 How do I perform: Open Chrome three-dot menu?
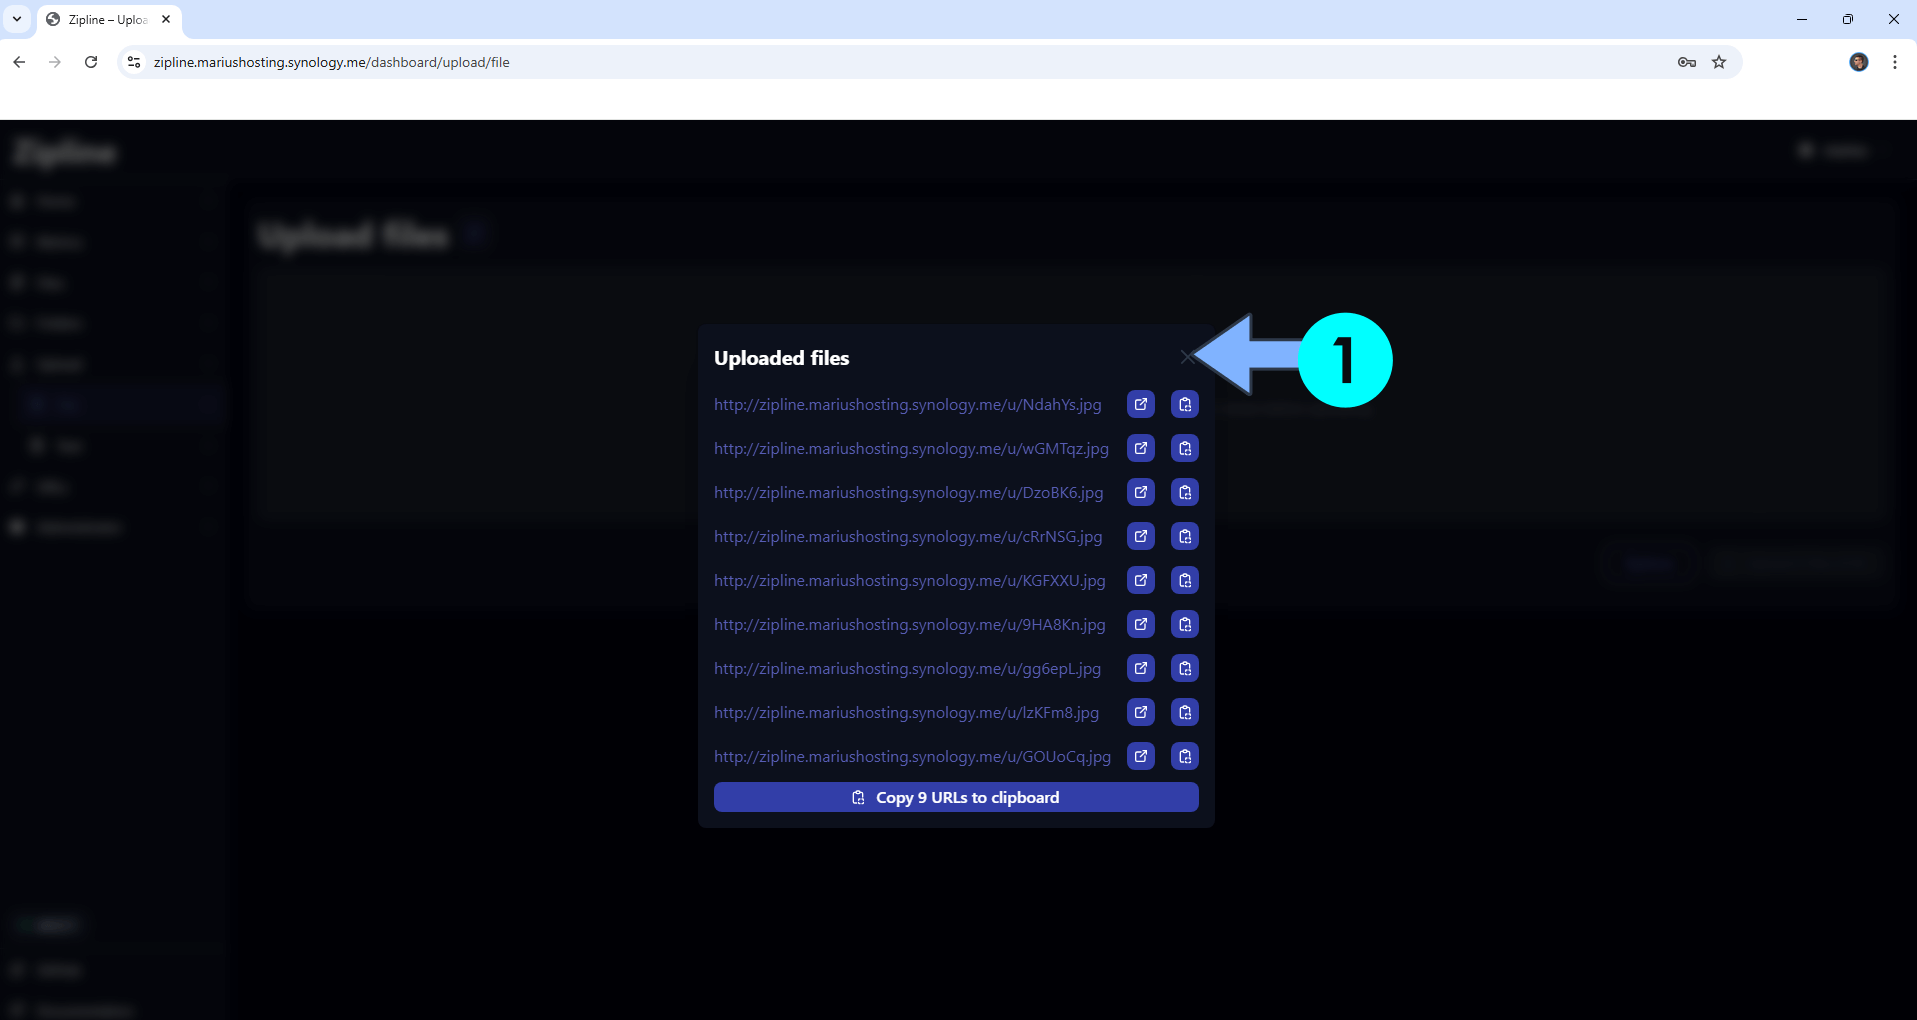click(1895, 62)
